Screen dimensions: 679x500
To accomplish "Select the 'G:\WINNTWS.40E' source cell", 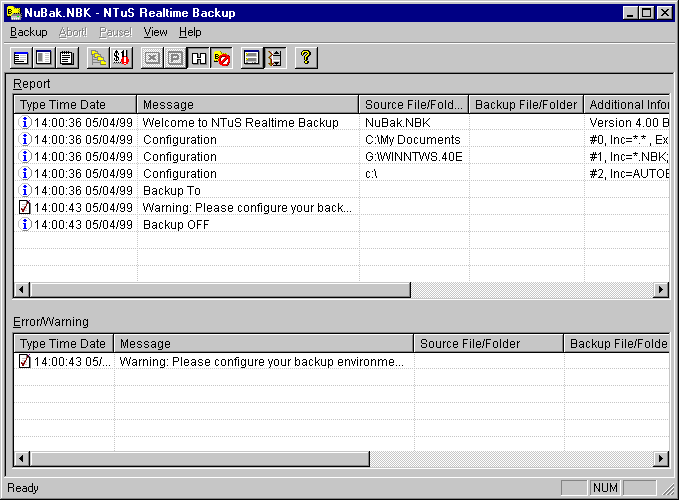I will [414, 157].
